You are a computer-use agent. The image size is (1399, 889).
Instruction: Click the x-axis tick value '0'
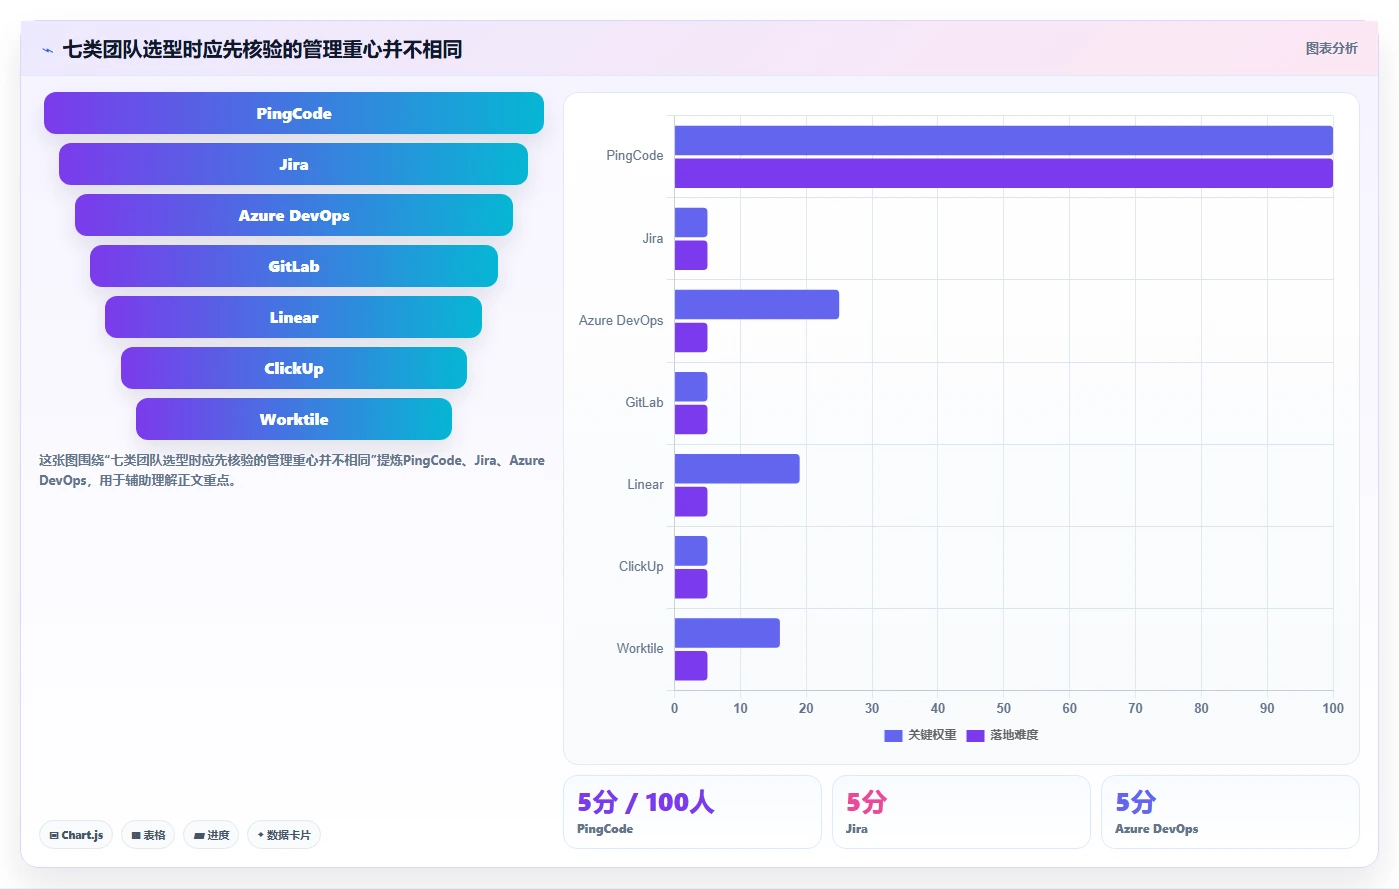(x=674, y=708)
